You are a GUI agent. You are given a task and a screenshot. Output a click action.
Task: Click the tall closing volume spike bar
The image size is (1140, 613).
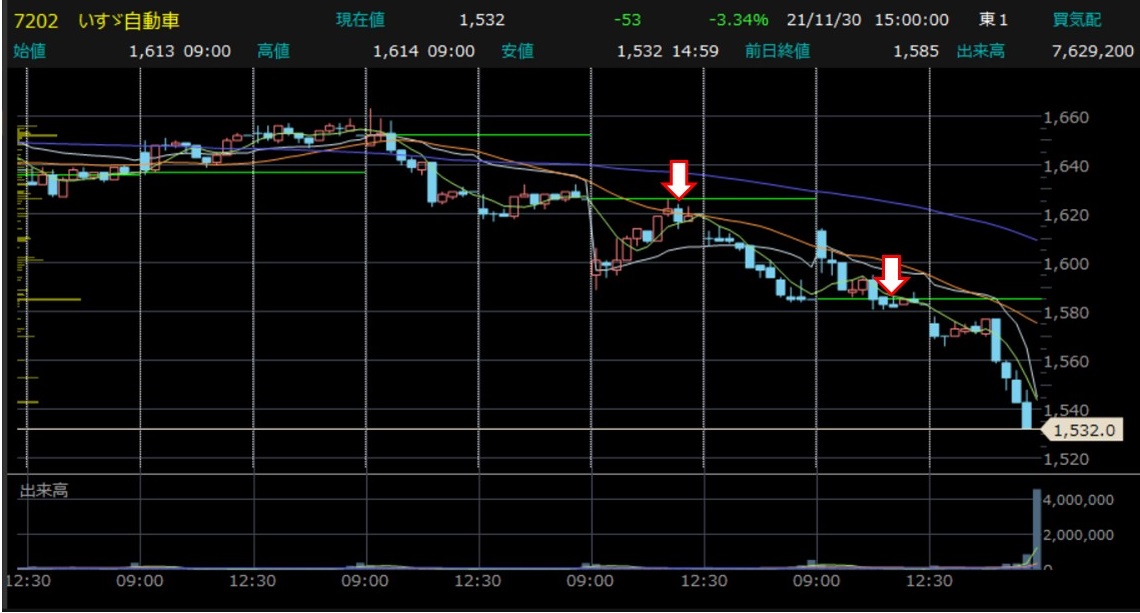tap(1037, 529)
